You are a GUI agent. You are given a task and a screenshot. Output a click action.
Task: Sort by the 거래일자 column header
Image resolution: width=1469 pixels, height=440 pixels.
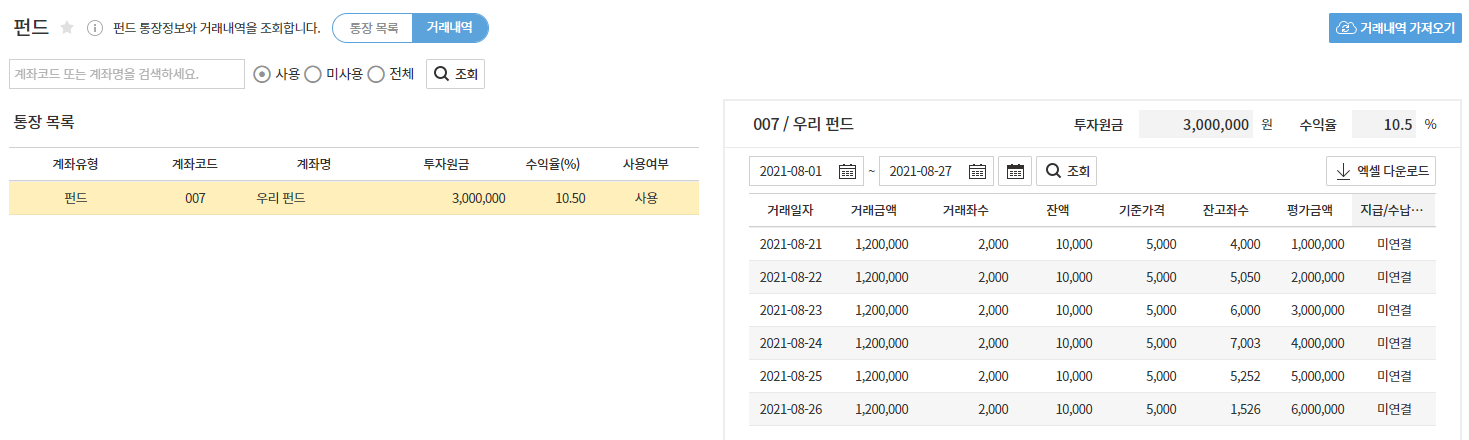(x=790, y=211)
